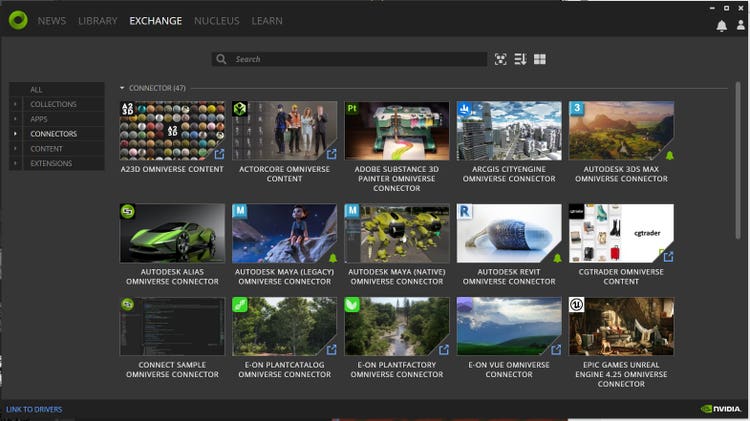Image resolution: width=750 pixels, height=421 pixels.
Task: Open Link to Drivers
Action: 34,410
